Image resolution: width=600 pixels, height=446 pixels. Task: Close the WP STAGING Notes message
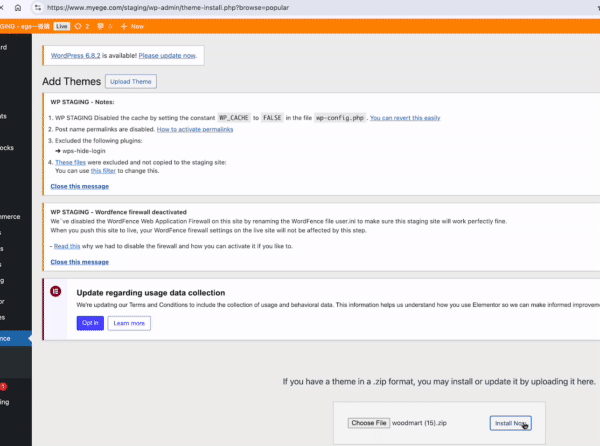pos(80,186)
